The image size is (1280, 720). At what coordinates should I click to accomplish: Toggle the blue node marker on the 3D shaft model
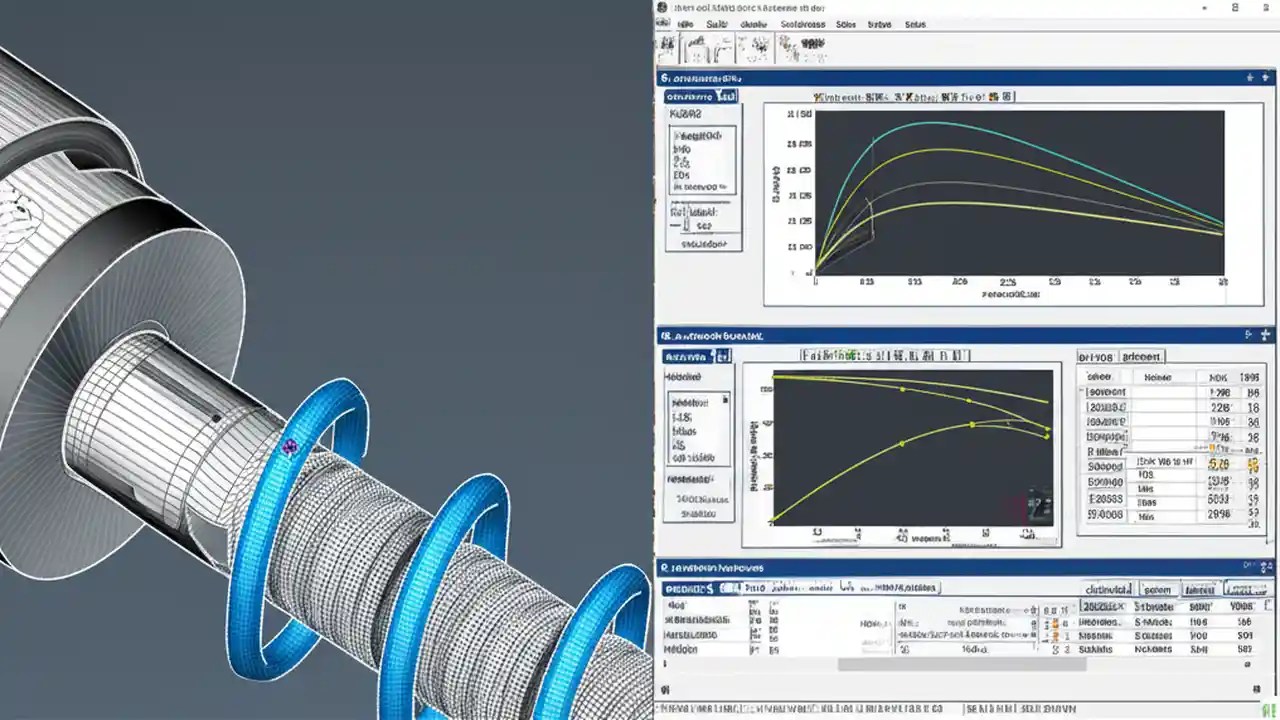289,446
